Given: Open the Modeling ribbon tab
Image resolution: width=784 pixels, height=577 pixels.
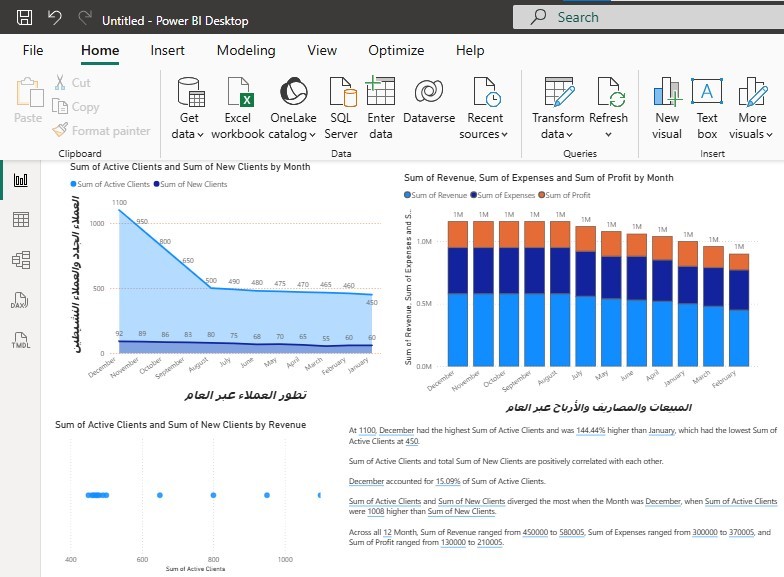Looking at the screenshot, I should click(x=246, y=50).
